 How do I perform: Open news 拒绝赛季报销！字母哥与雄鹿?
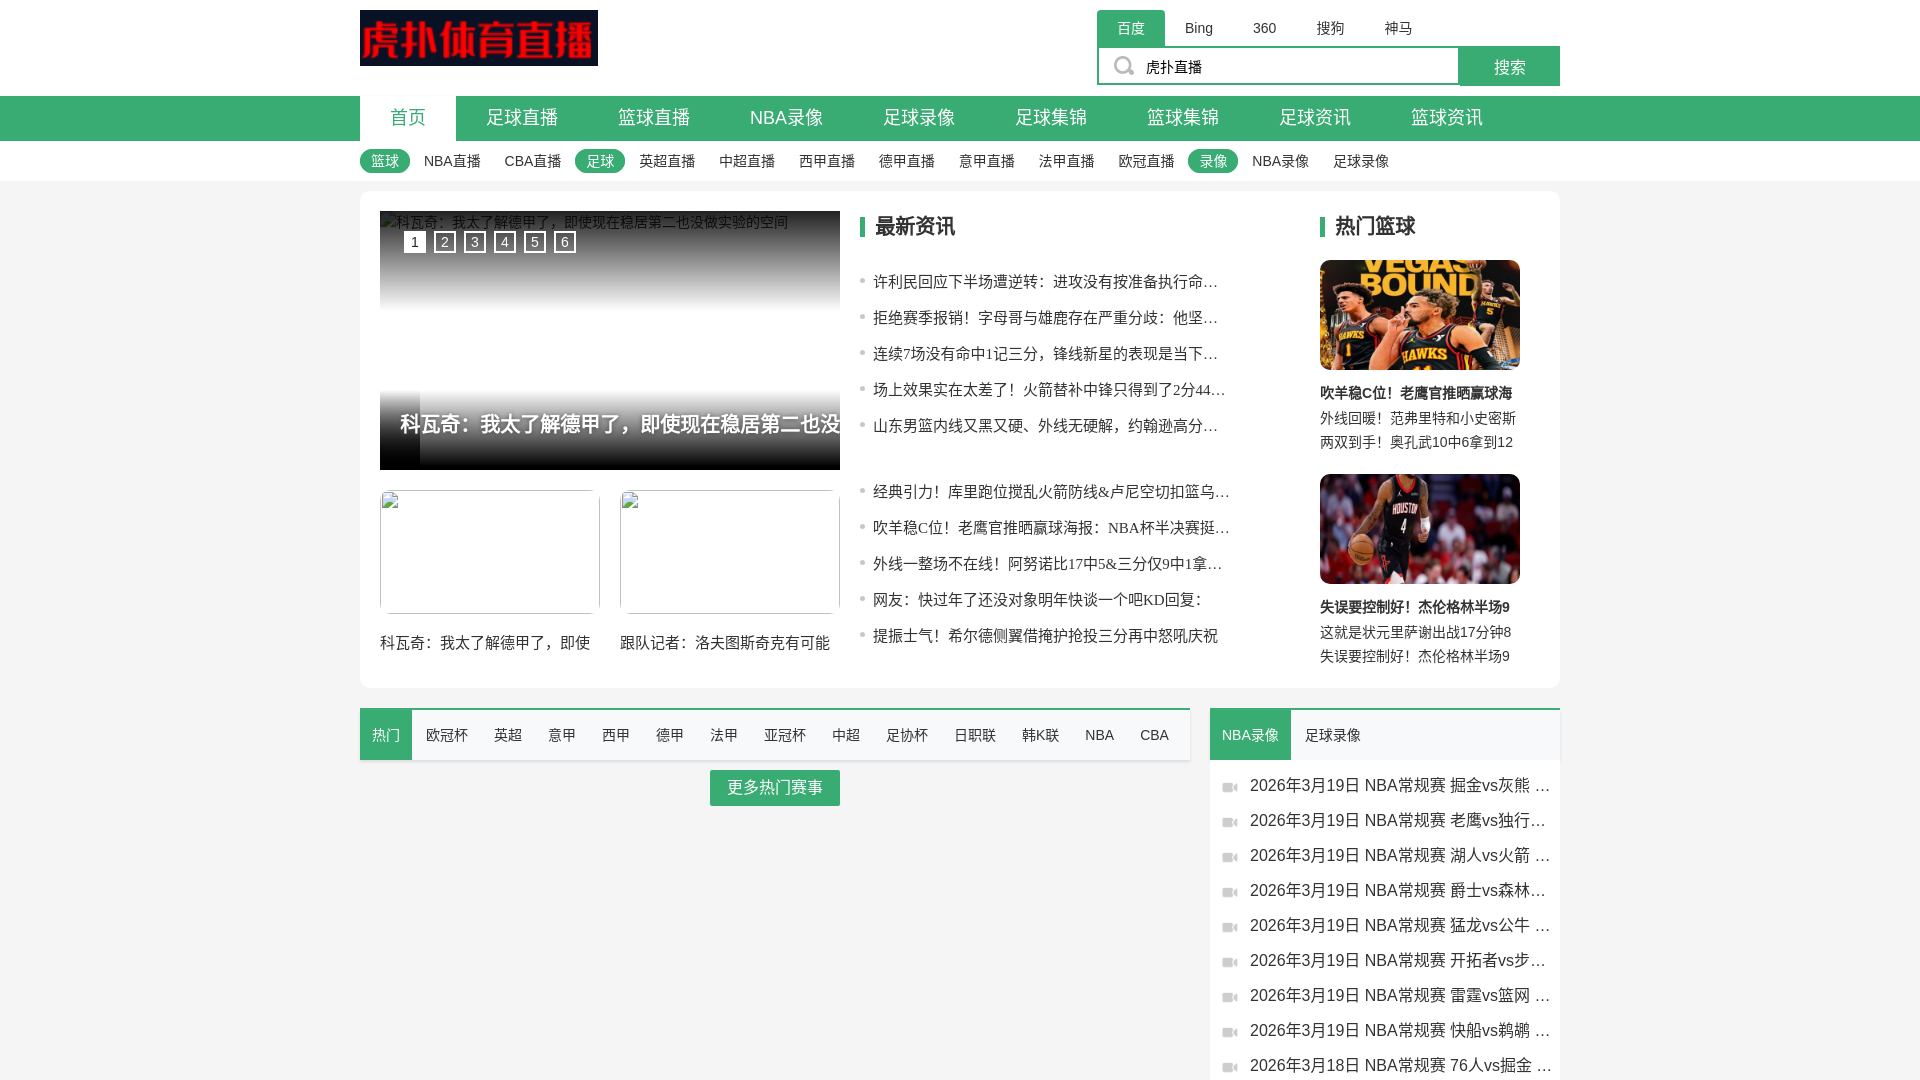click(x=1045, y=318)
